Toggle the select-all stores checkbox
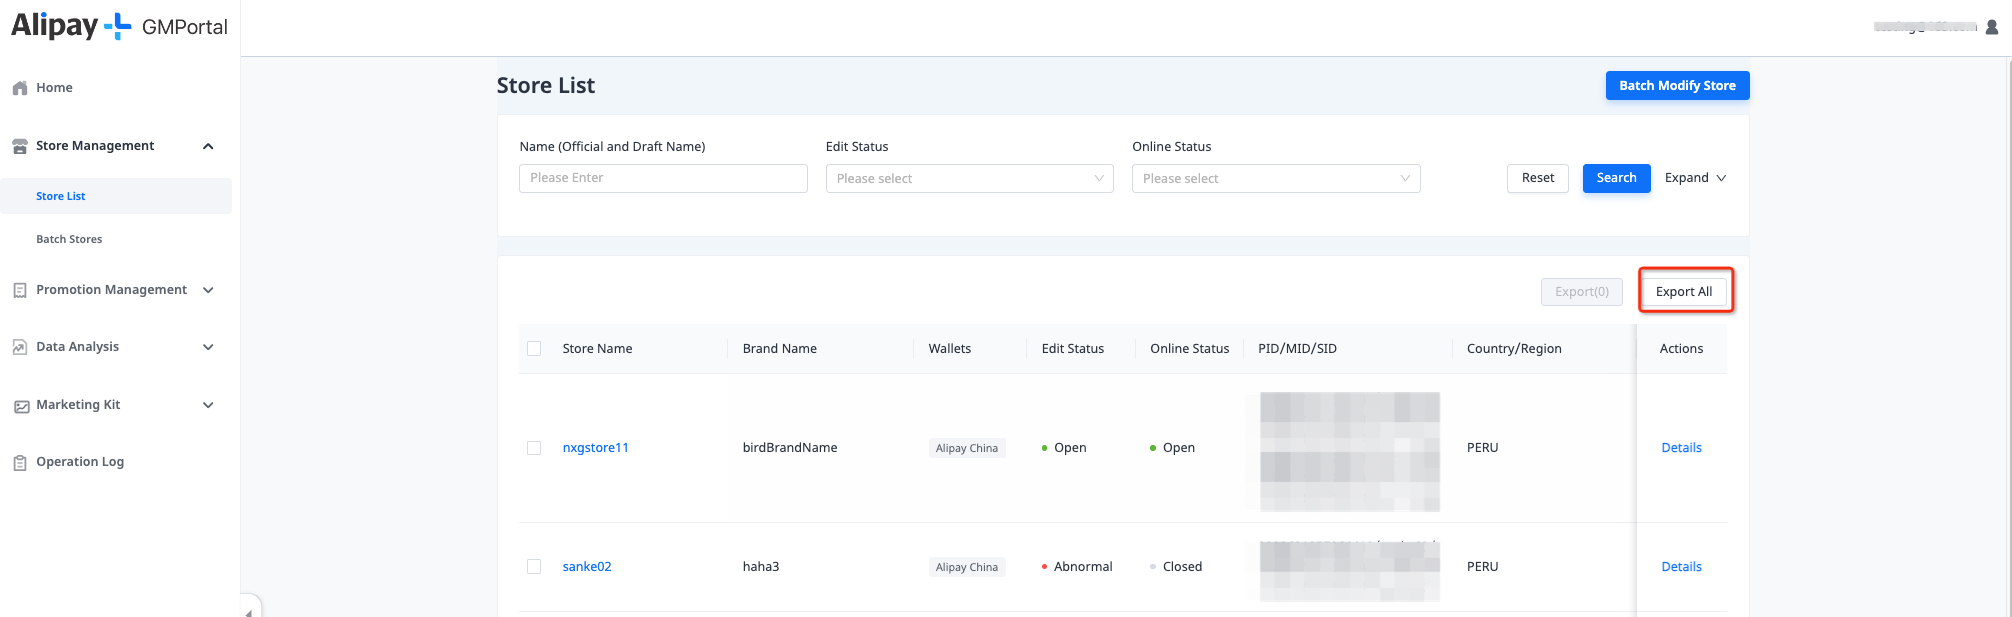The width and height of the screenshot is (2012, 617). click(x=534, y=349)
